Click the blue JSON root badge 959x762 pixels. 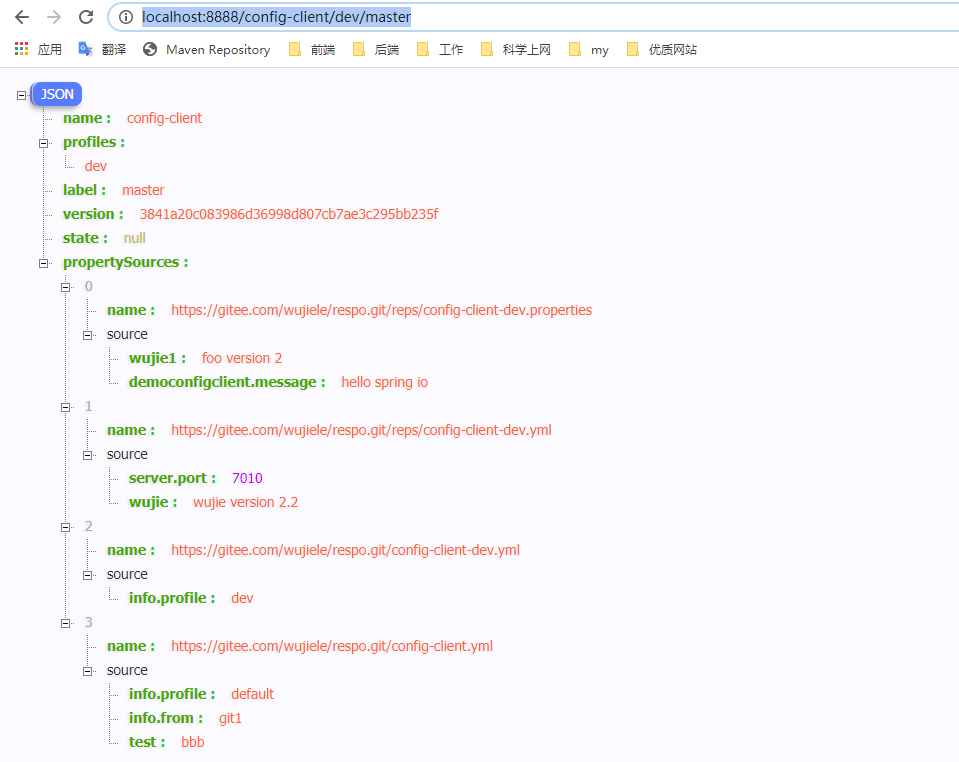57,94
